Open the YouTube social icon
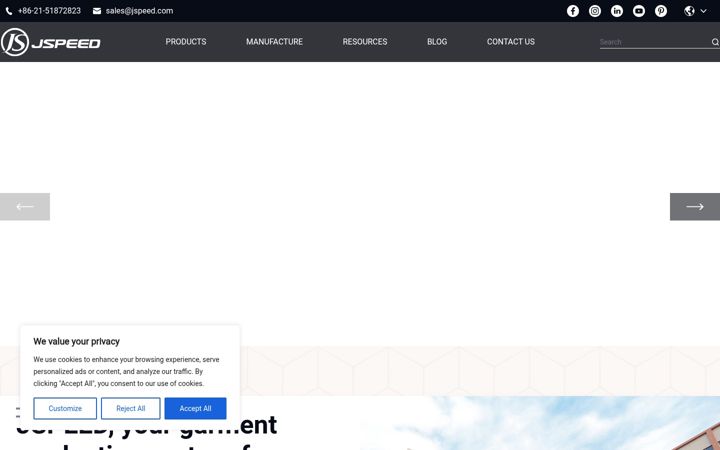Screen dimensions: 720x450 point(639,11)
